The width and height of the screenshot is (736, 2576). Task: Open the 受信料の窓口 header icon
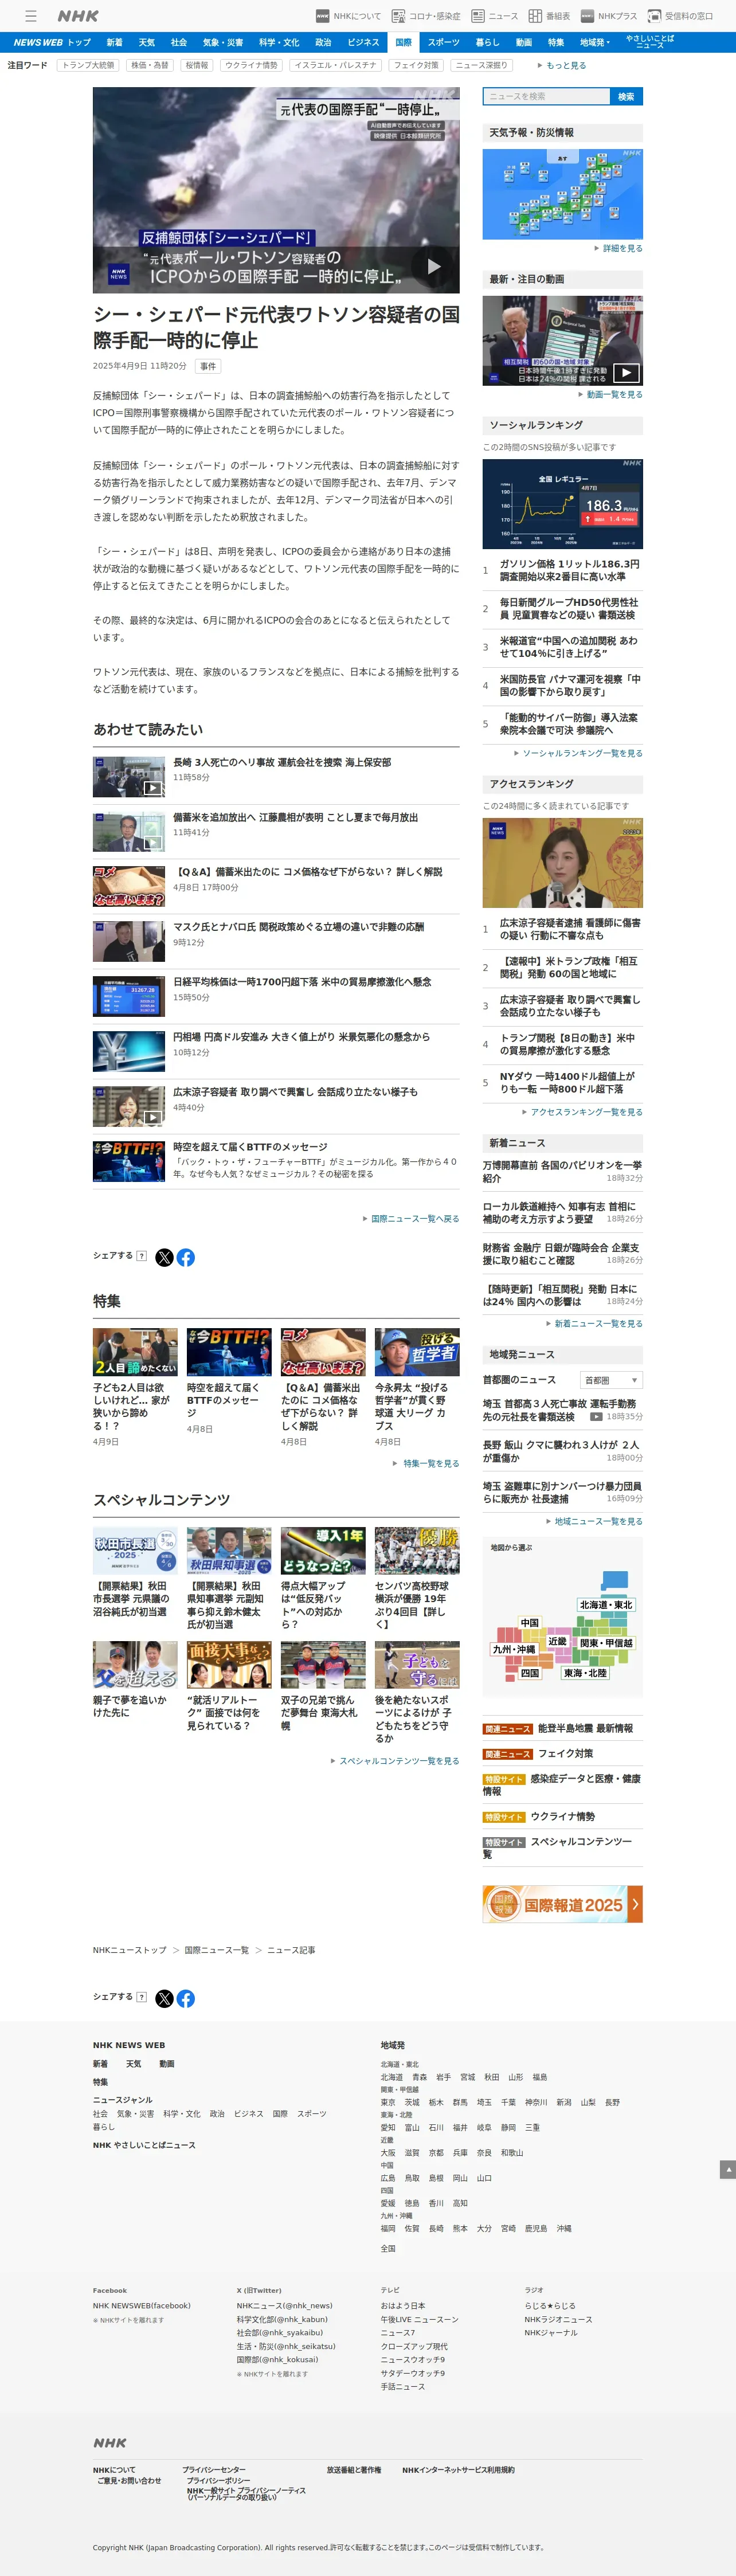coord(681,16)
